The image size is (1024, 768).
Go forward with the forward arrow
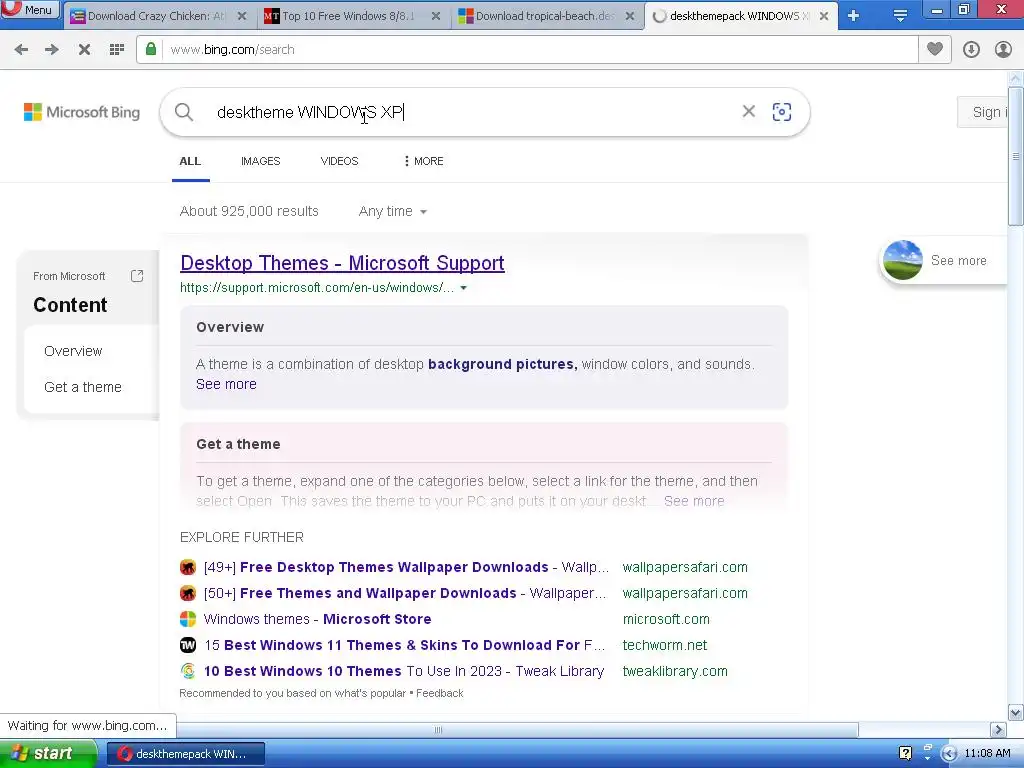52,50
